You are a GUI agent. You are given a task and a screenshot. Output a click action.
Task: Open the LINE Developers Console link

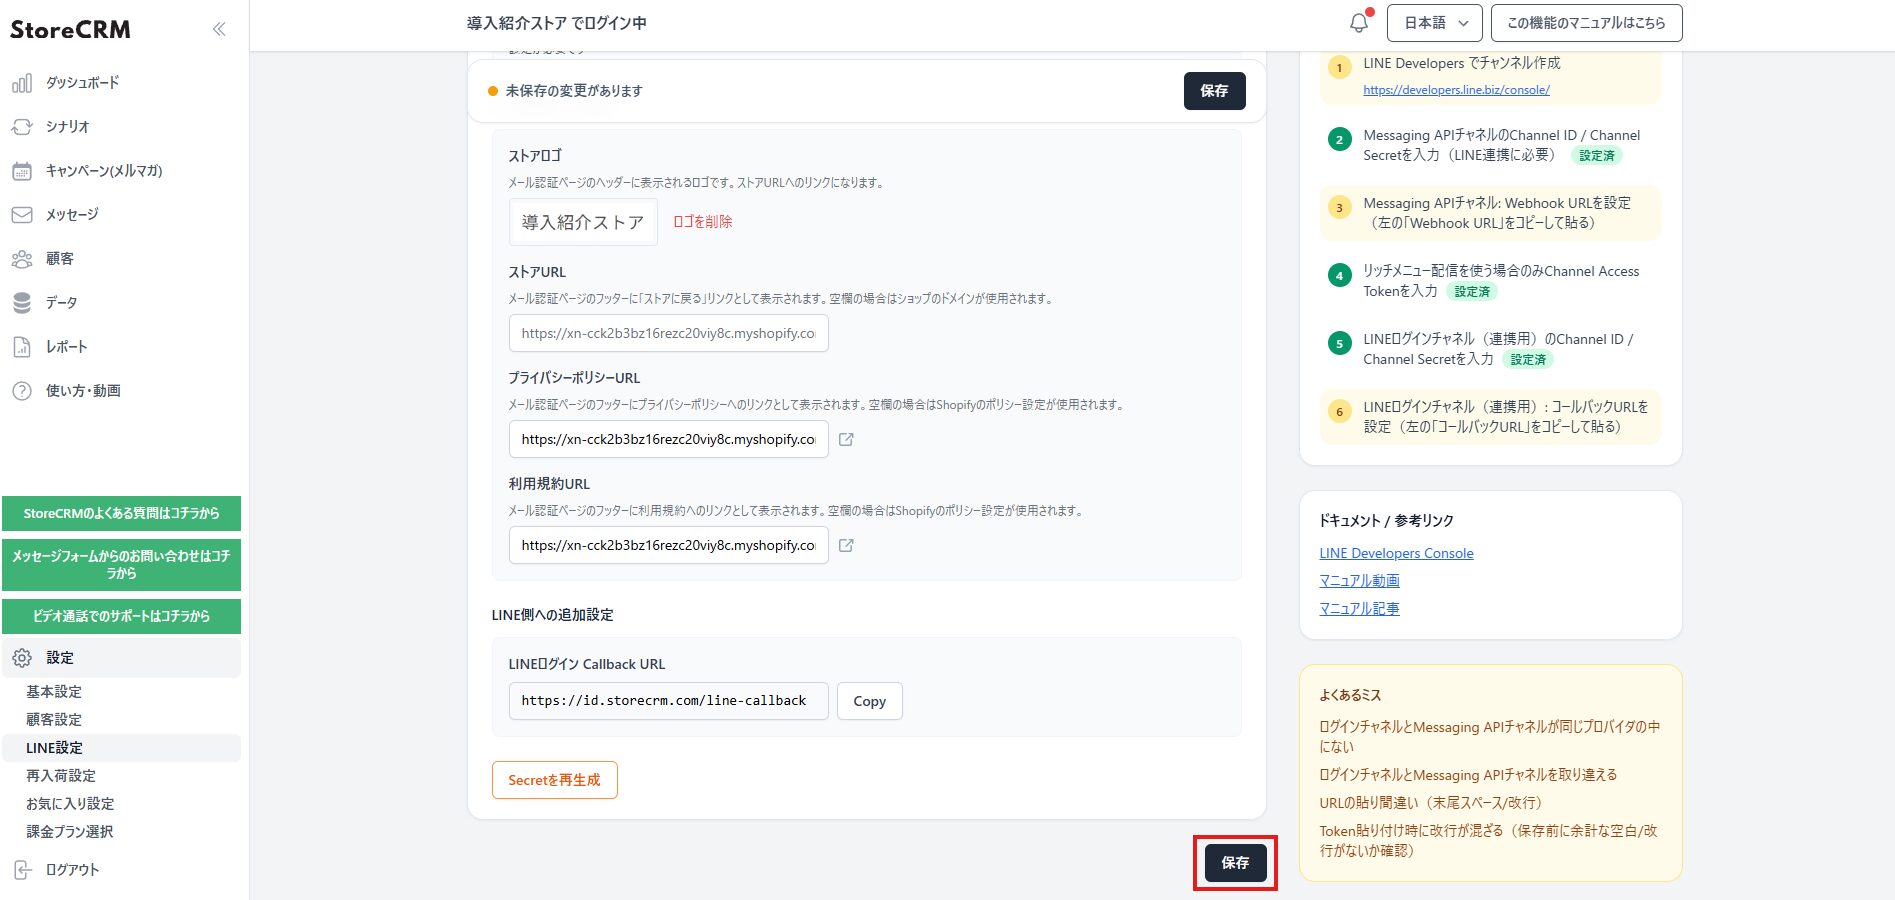(x=1396, y=553)
